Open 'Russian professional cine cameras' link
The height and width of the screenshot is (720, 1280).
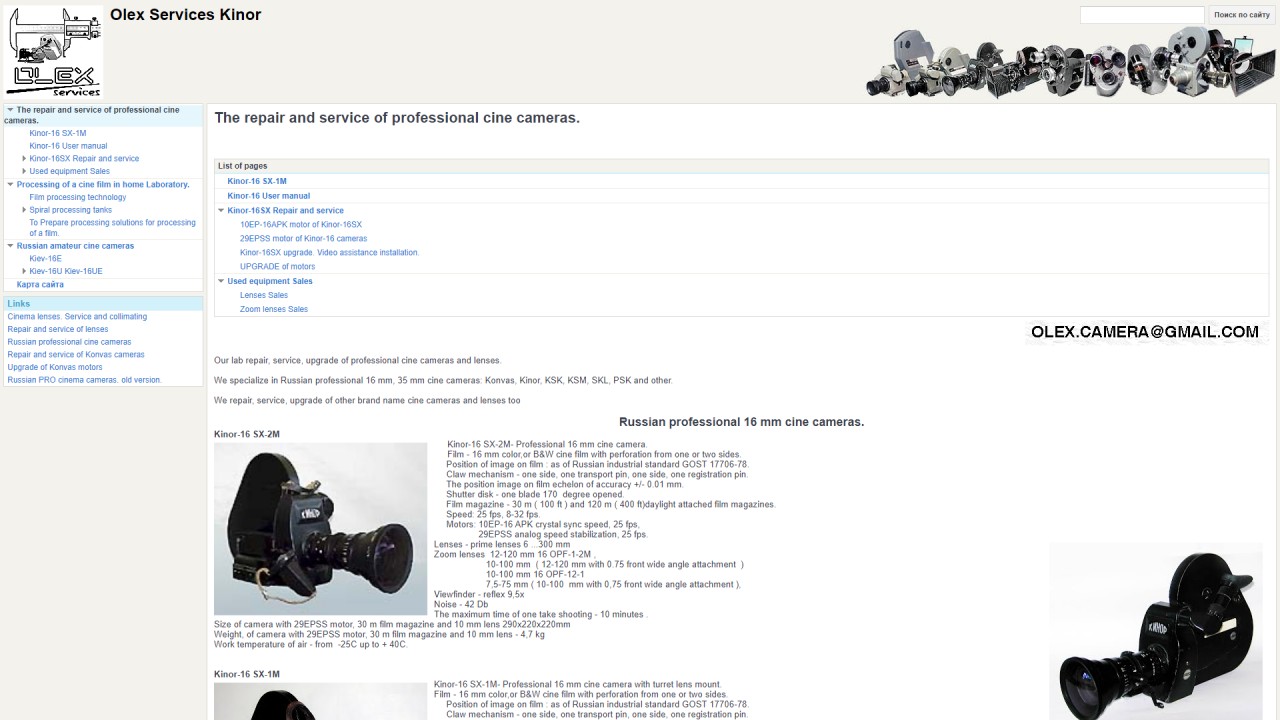tap(69, 342)
